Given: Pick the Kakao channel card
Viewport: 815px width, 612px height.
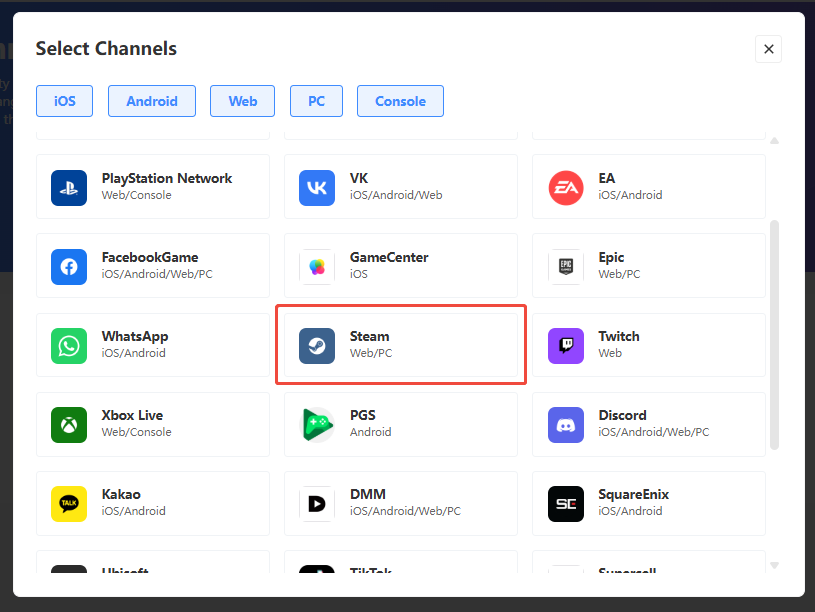Looking at the screenshot, I should (152, 503).
